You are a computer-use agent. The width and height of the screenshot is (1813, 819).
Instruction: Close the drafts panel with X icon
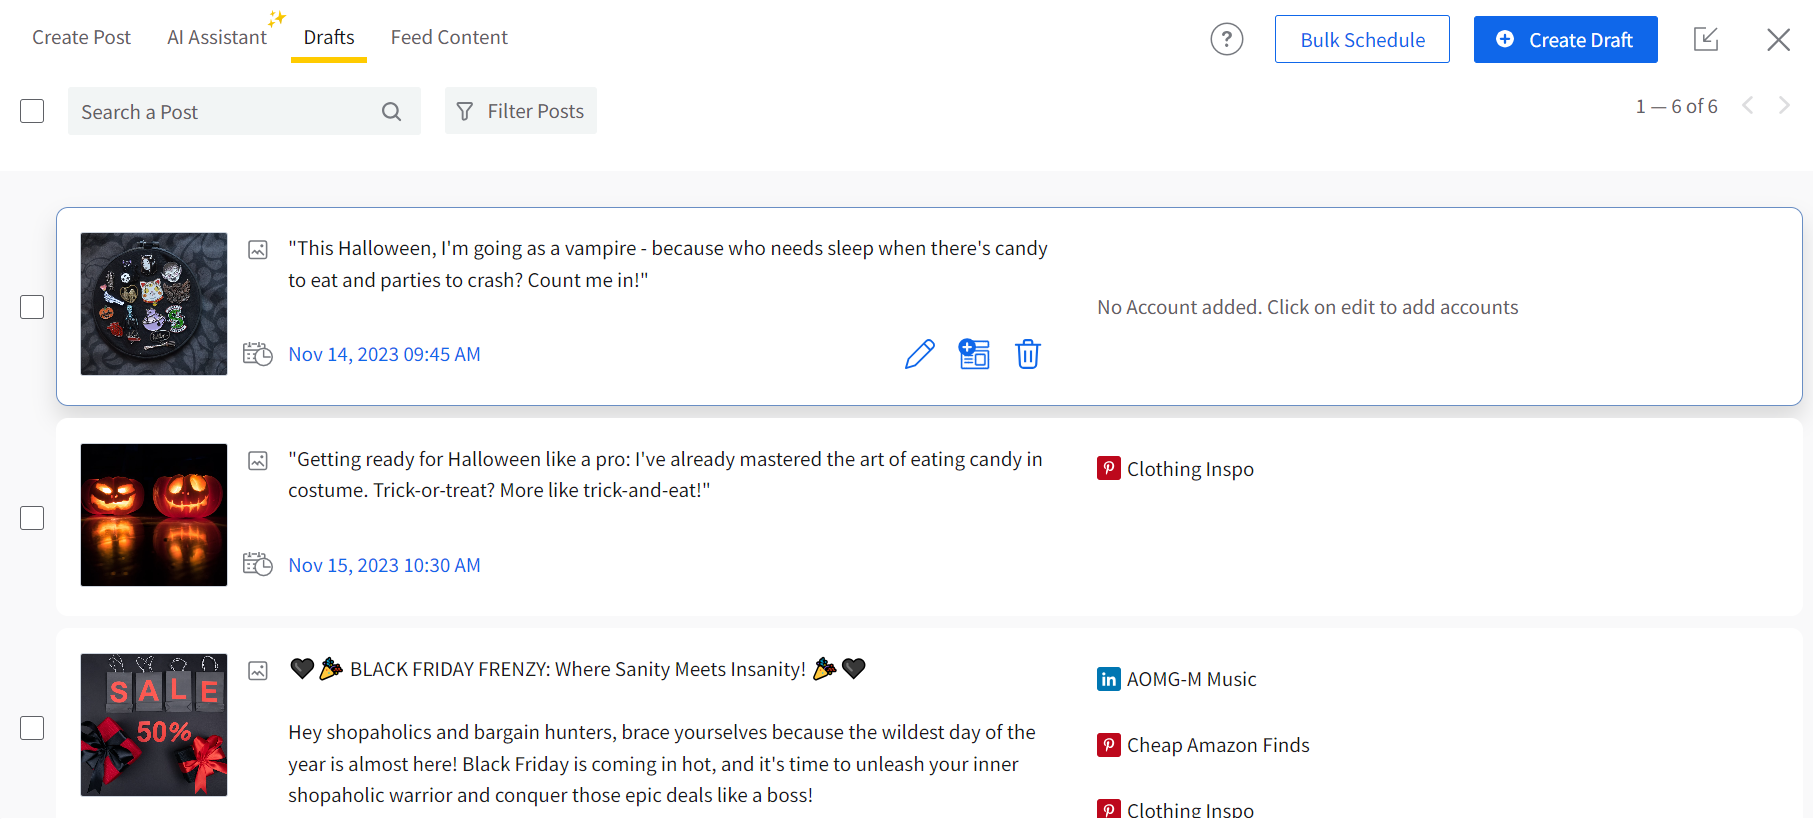[1778, 40]
